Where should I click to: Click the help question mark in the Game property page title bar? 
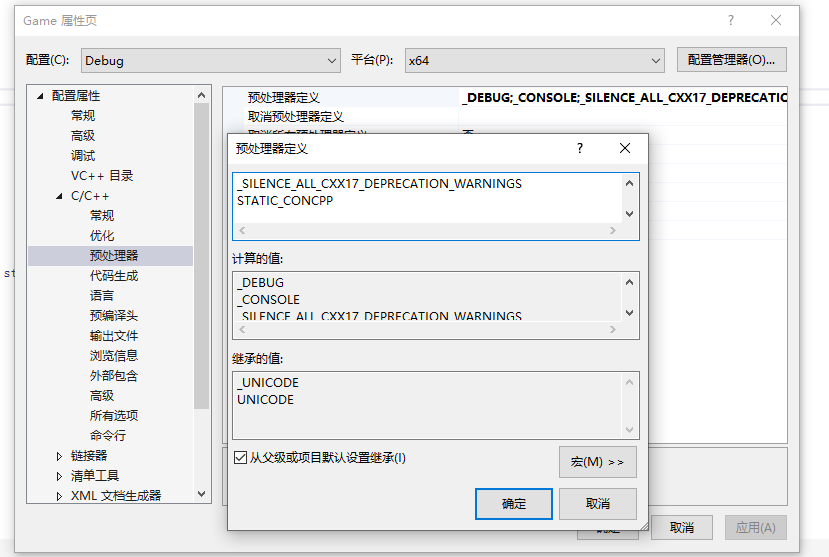(731, 21)
